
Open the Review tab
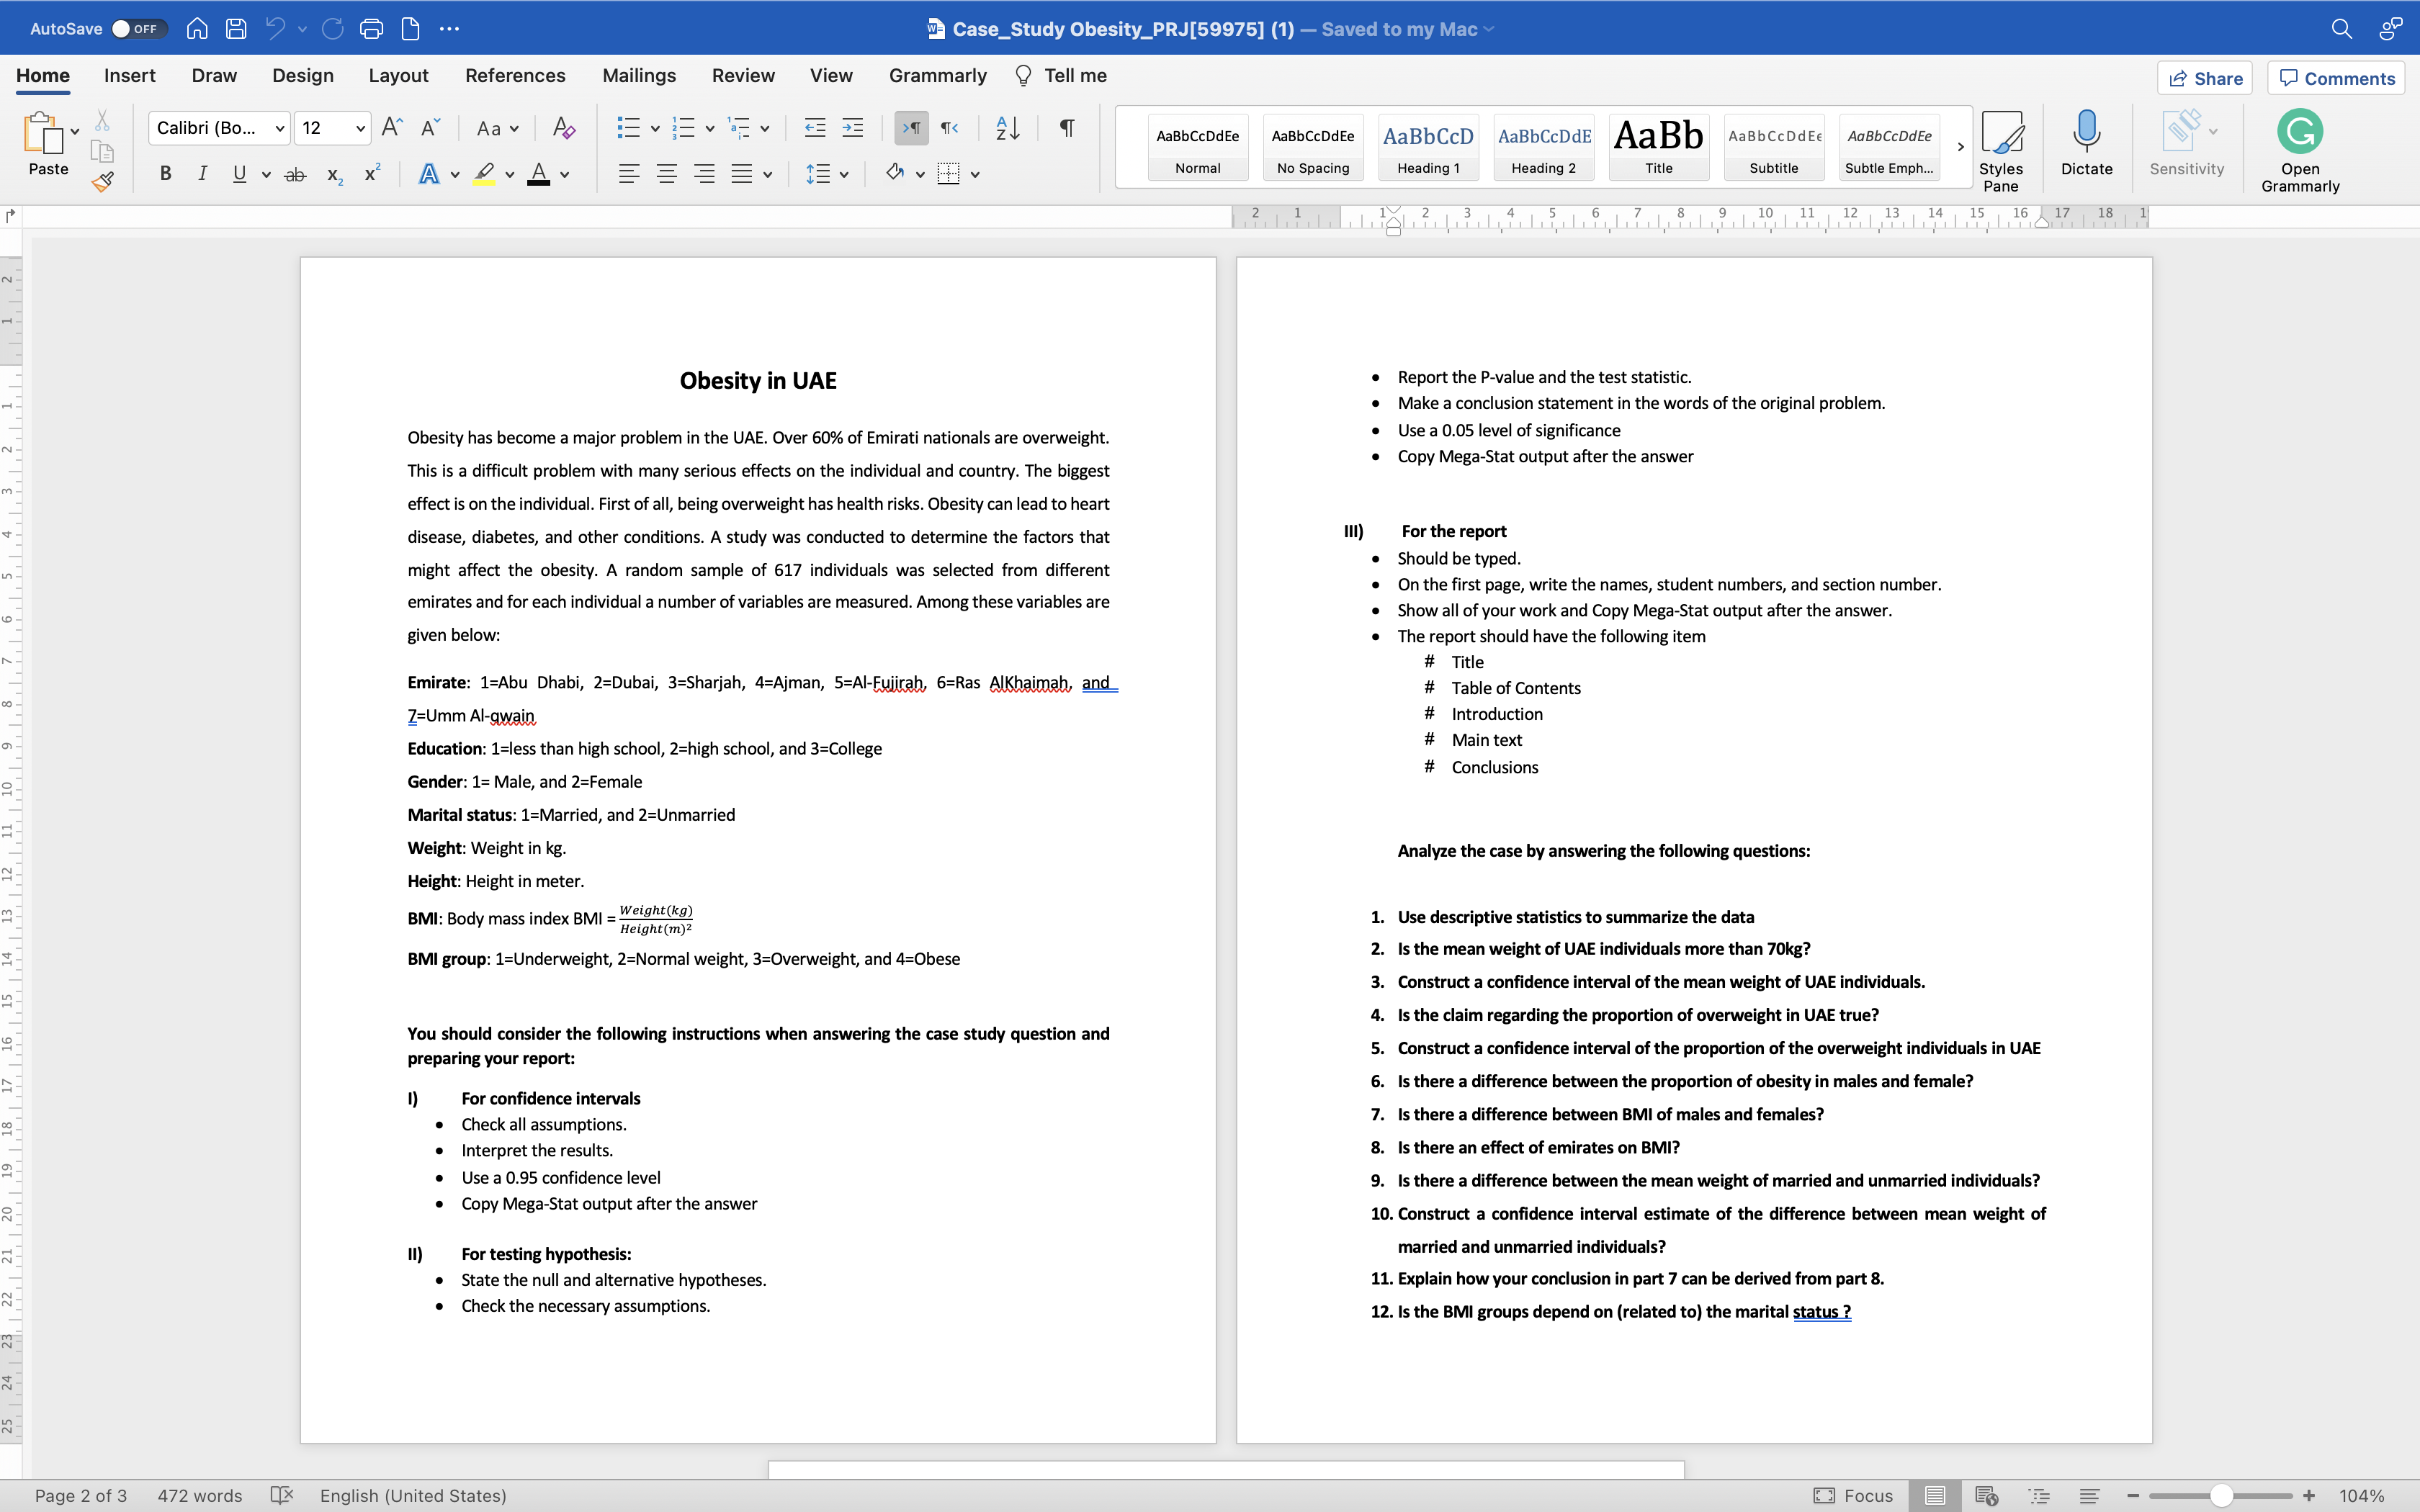743,76
